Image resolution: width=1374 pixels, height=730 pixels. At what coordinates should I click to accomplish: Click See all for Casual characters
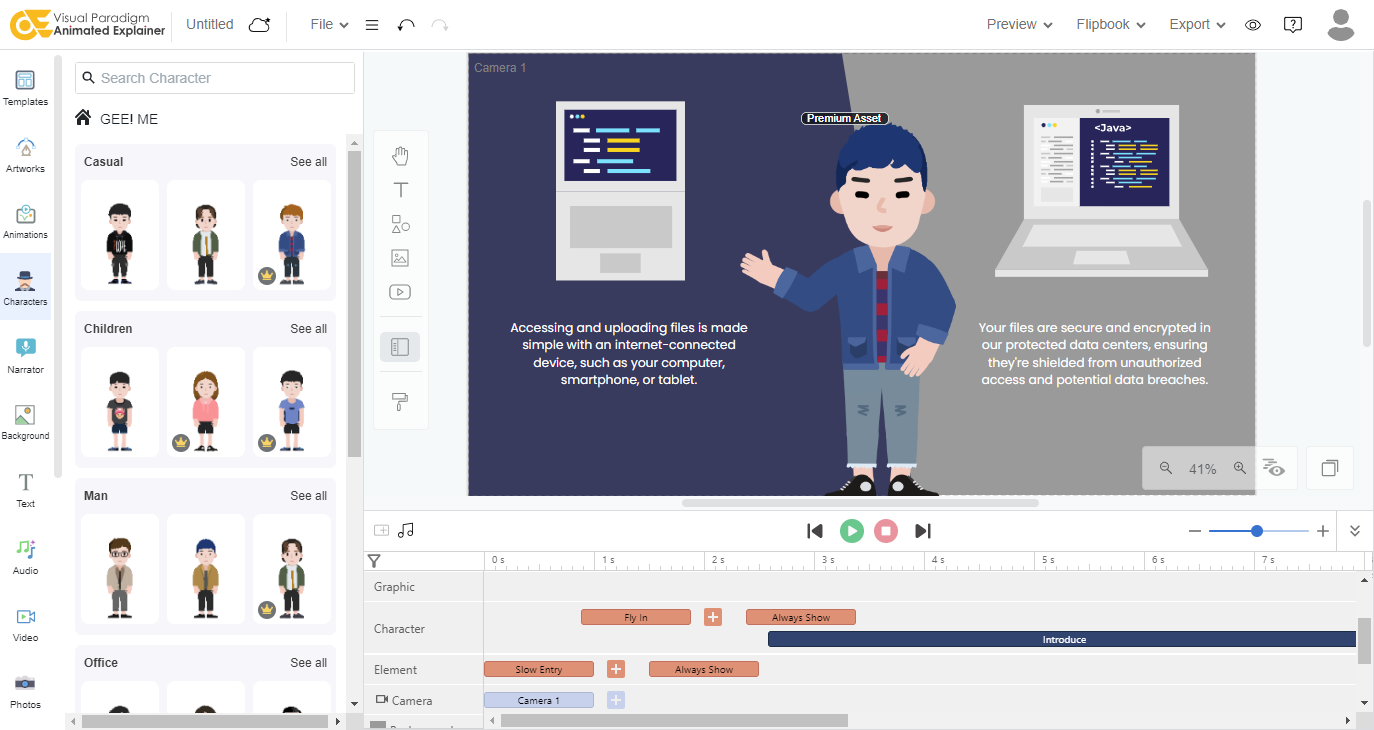point(308,162)
